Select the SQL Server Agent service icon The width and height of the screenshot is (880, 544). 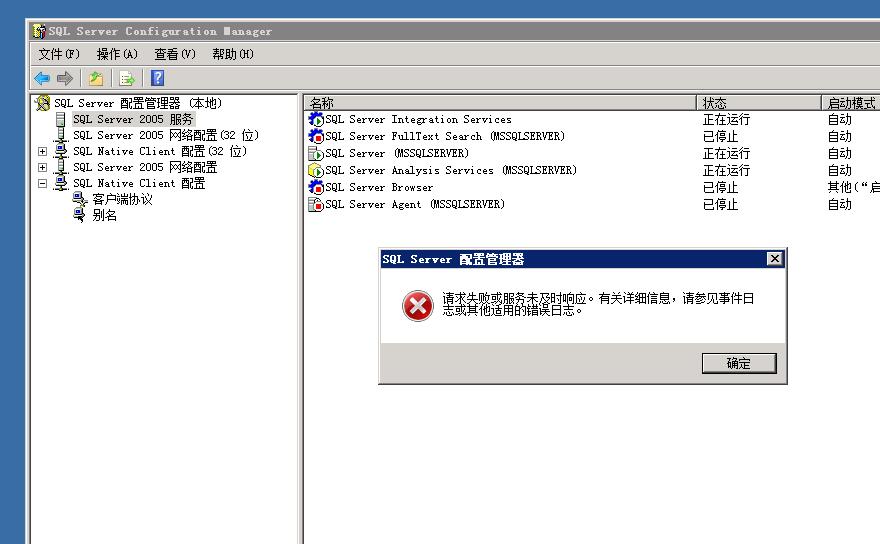click(316, 205)
